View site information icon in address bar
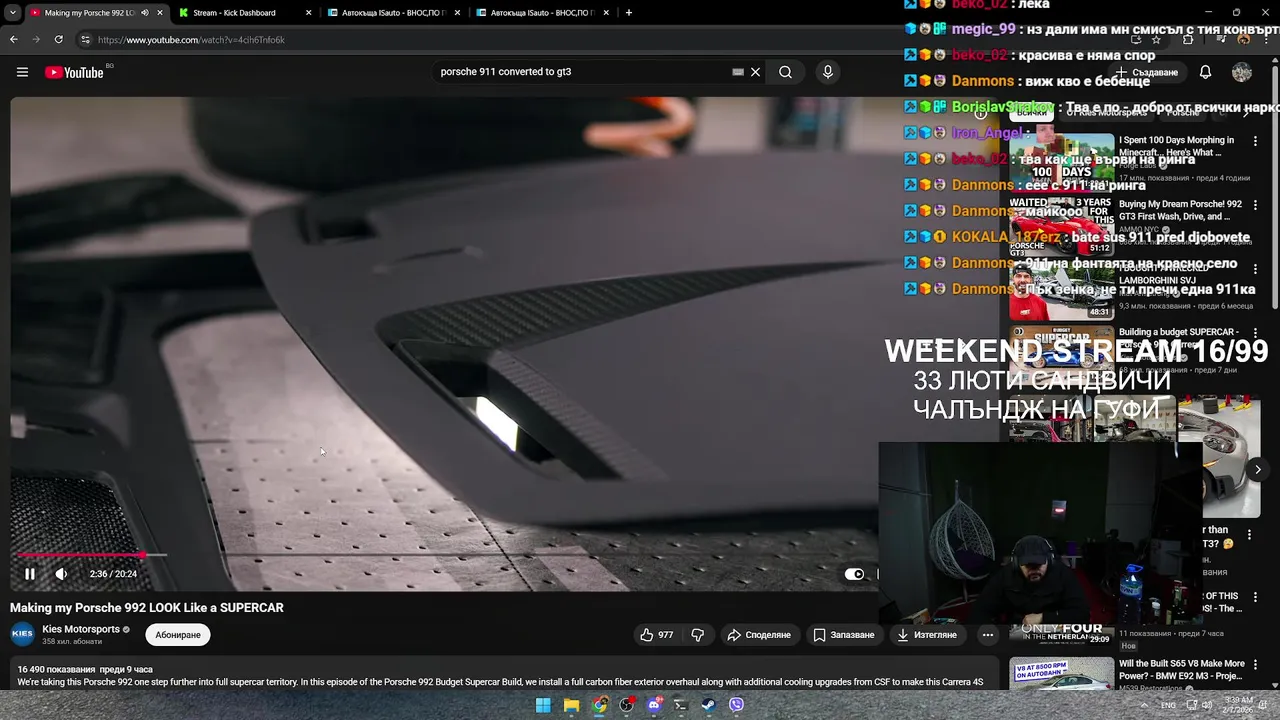 click(x=85, y=40)
